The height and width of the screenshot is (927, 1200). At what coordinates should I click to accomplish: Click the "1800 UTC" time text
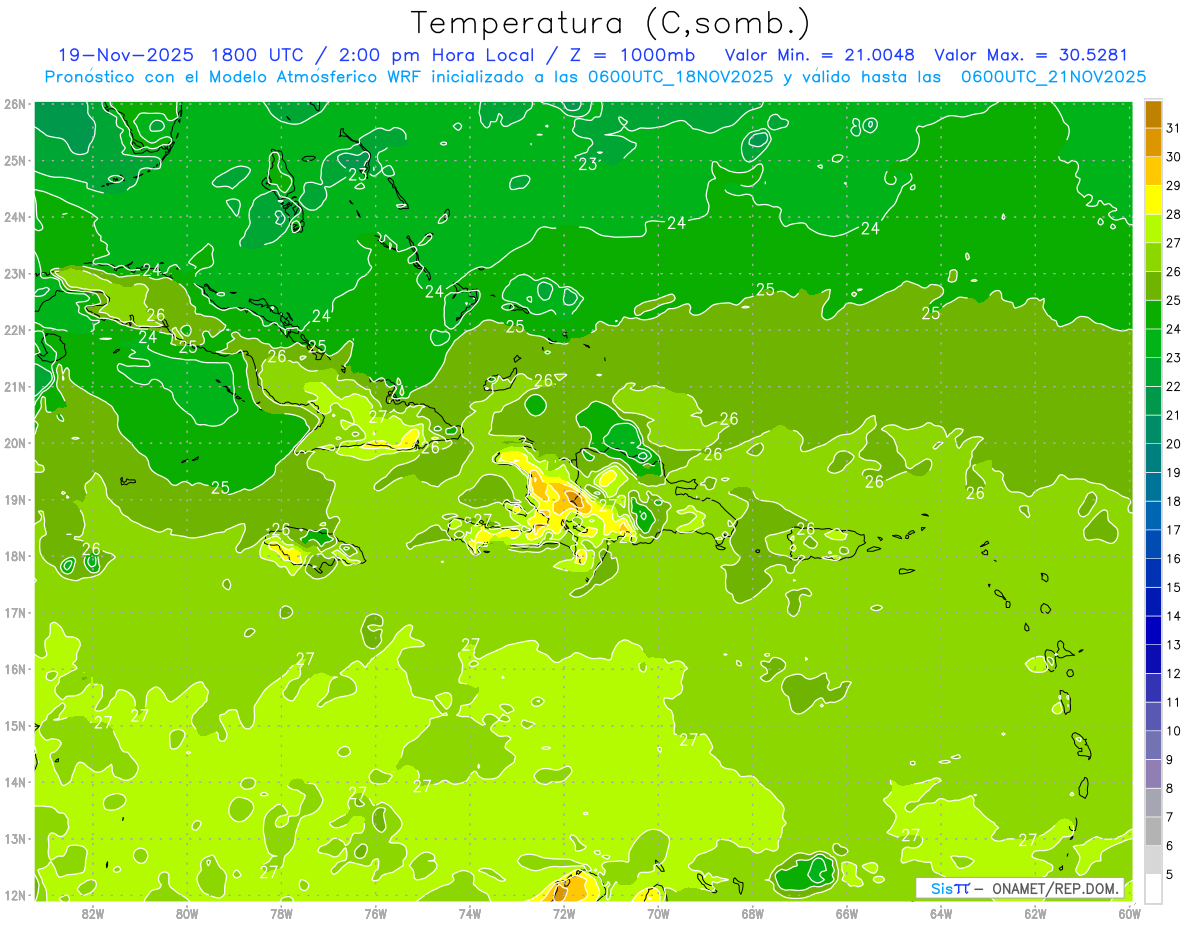pyautogui.click(x=259, y=55)
